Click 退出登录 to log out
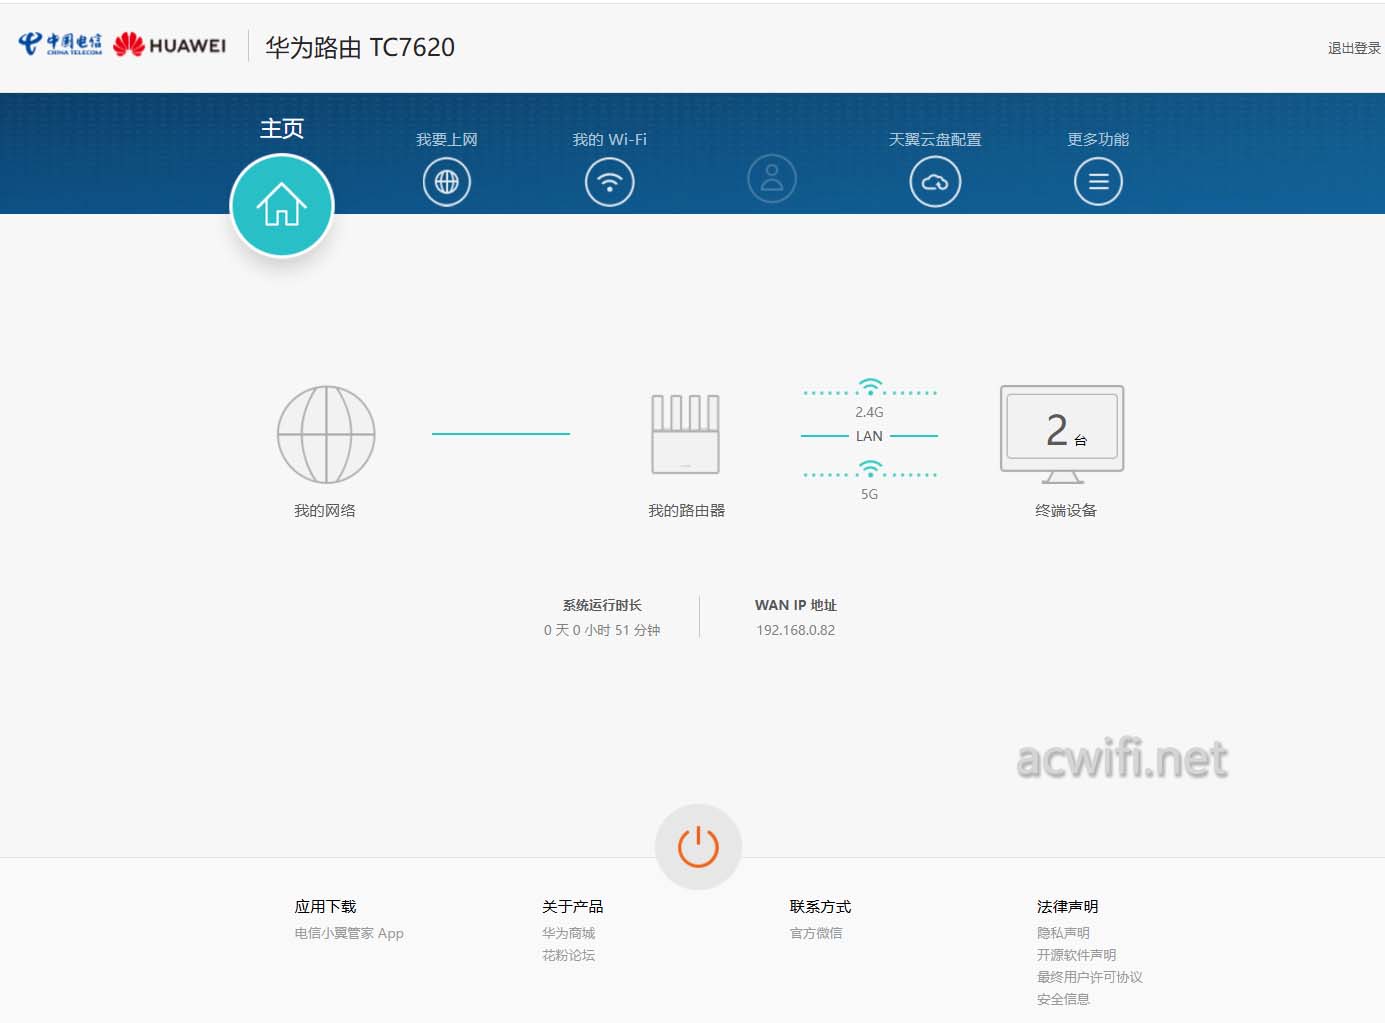 tap(1354, 48)
